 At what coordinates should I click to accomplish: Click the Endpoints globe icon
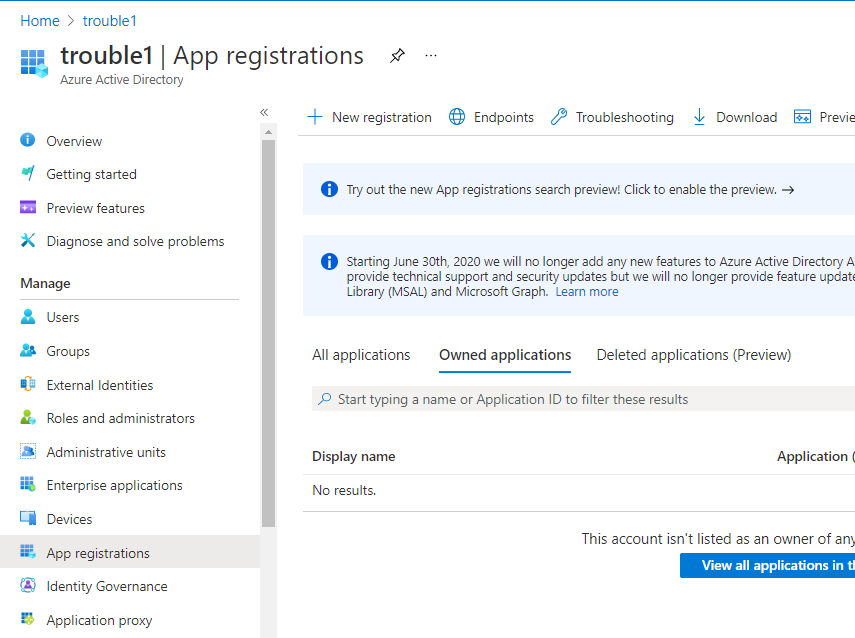click(457, 117)
